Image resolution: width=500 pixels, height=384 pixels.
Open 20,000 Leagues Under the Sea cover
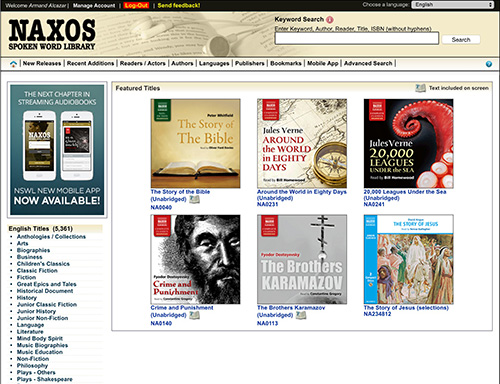click(x=408, y=143)
